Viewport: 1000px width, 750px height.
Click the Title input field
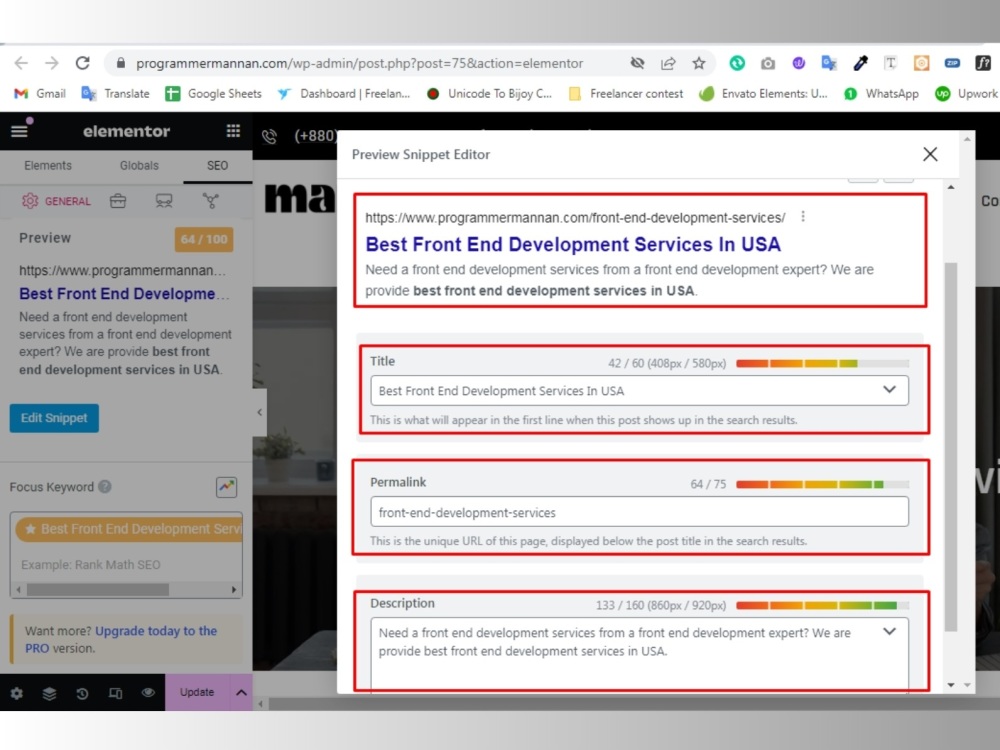click(639, 390)
